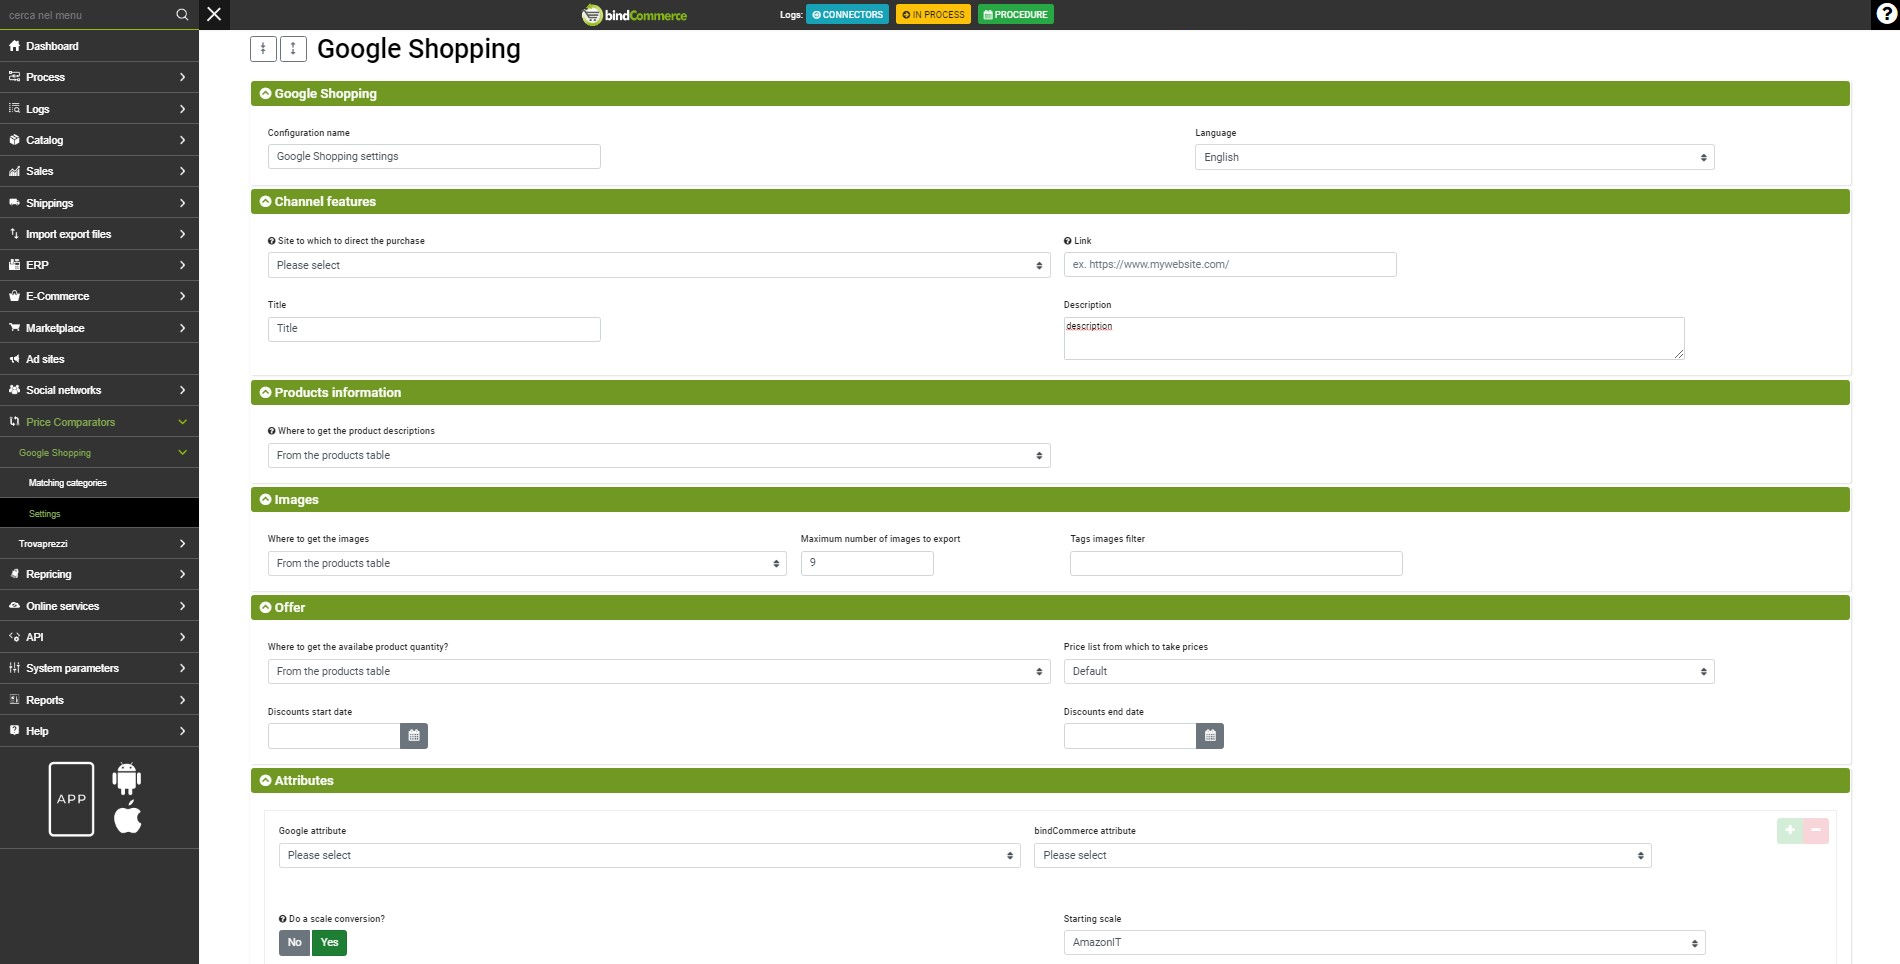Click the sidebar menu search box
The image size is (1900, 964).
(x=85, y=15)
